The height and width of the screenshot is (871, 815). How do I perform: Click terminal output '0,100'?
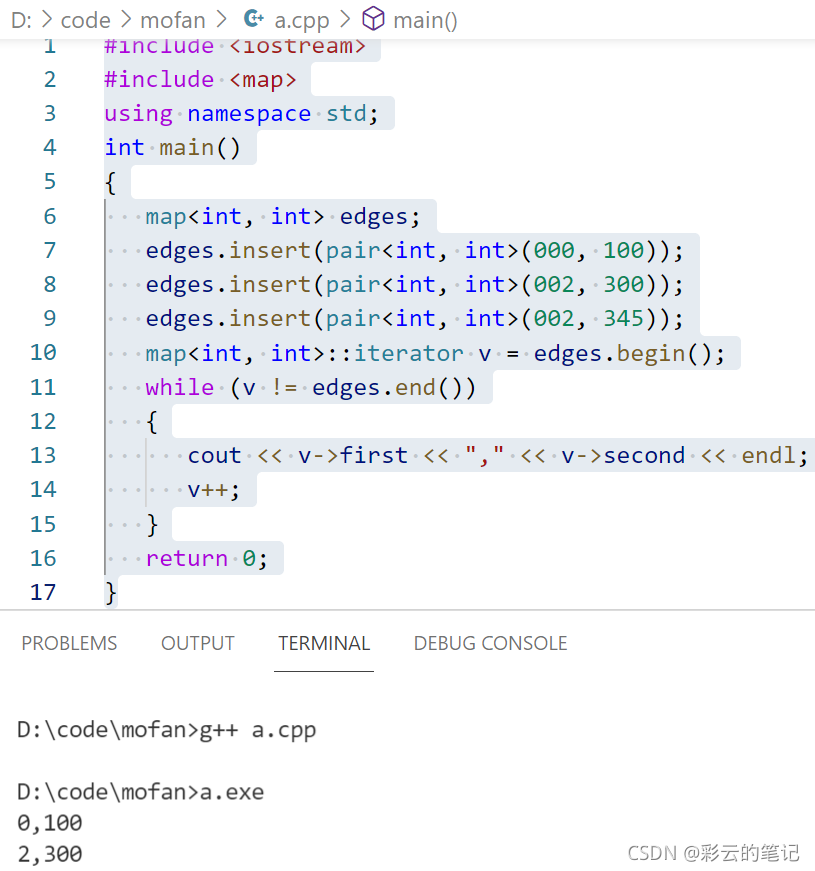[x=50, y=823]
